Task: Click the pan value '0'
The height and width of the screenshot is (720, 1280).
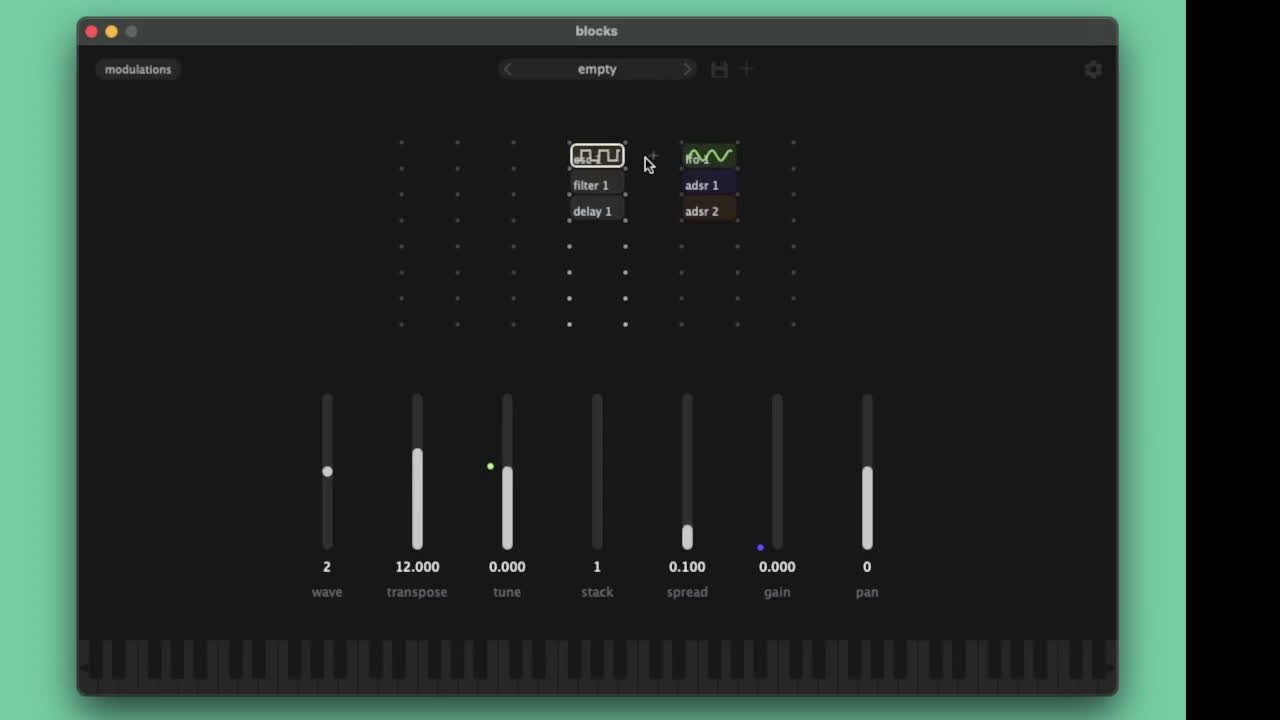Action: pyautogui.click(x=867, y=566)
